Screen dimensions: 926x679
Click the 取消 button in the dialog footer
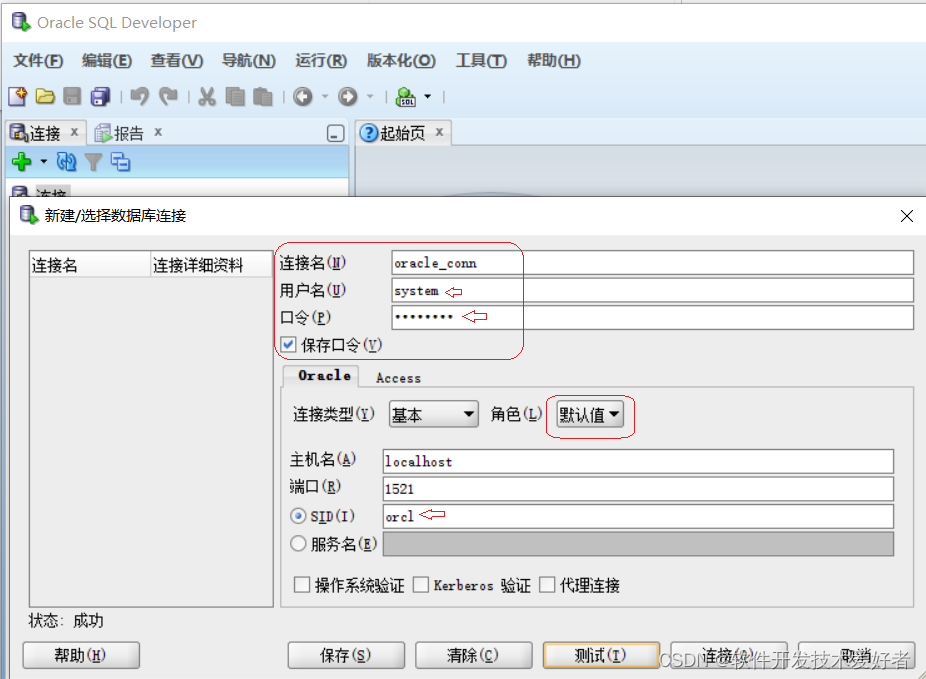tap(856, 655)
